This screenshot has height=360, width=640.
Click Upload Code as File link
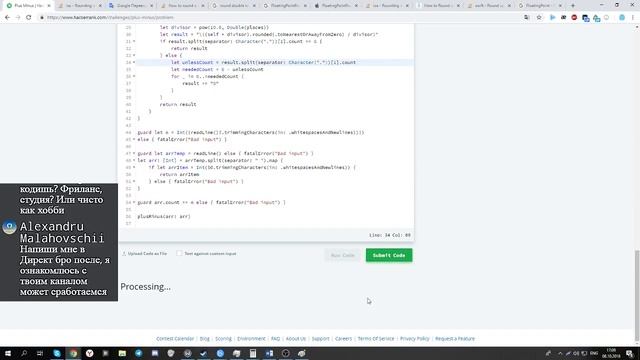click(147, 253)
